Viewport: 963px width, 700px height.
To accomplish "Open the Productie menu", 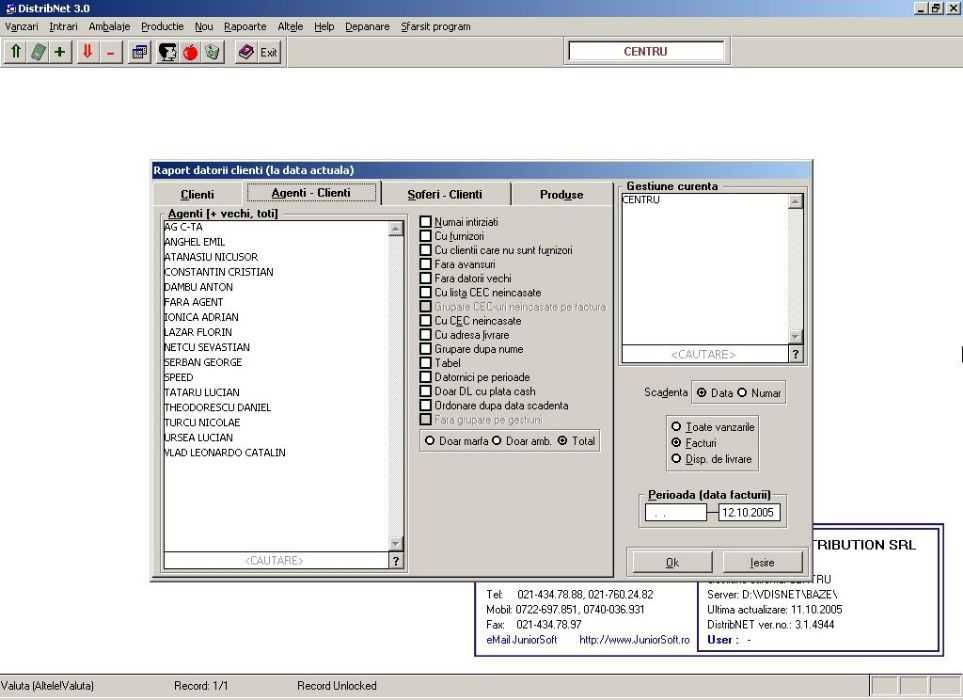I will pos(162,26).
